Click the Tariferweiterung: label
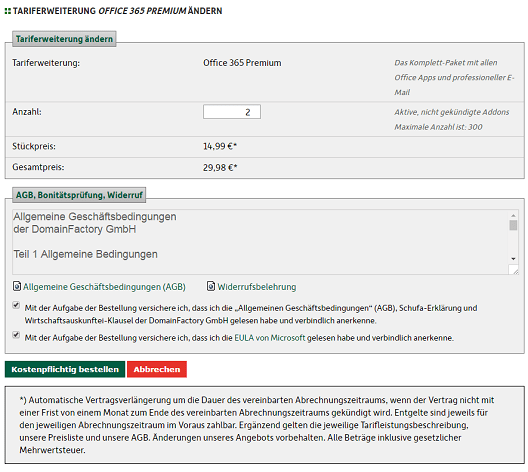Image resolution: width=528 pixels, height=472 pixels. (x=46, y=63)
